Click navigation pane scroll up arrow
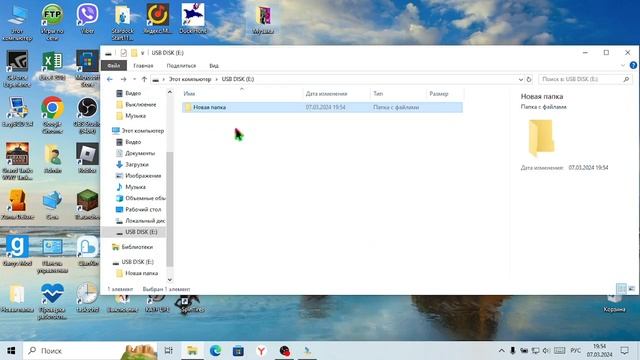The width and height of the screenshot is (640, 360). point(170,93)
